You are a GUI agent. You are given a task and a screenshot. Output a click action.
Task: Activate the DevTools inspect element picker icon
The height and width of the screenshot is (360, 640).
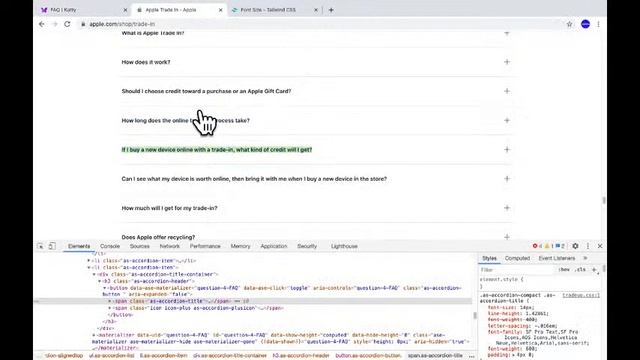pyautogui.click(x=40, y=246)
